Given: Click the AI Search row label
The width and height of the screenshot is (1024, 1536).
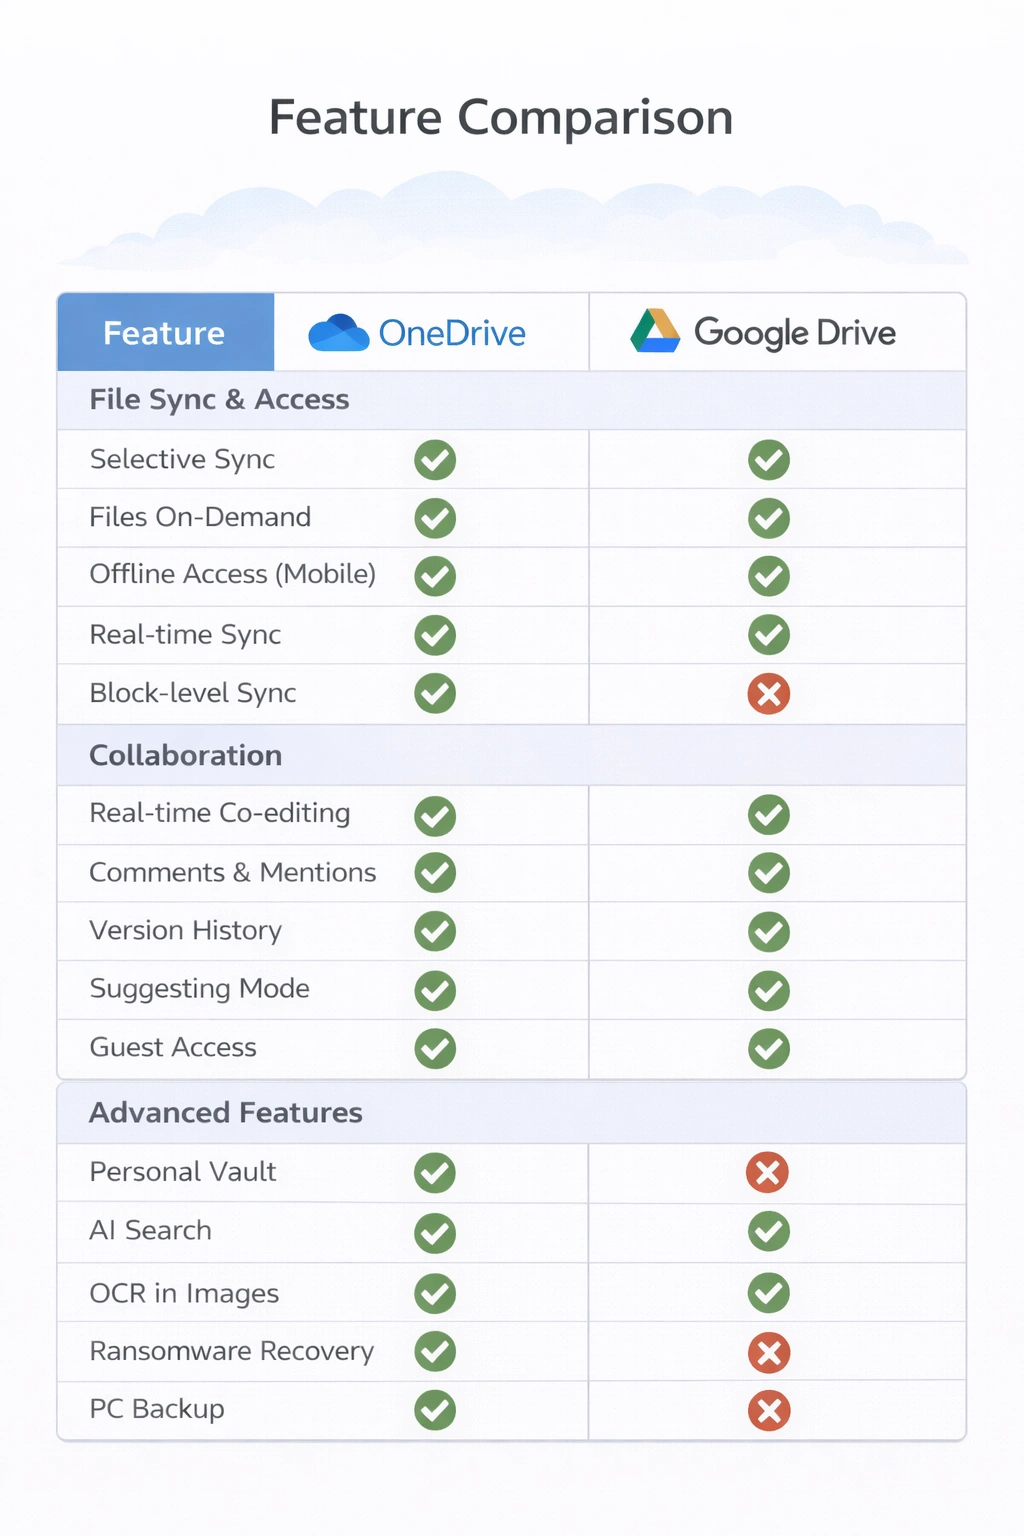Looking at the screenshot, I should pos(150,1231).
